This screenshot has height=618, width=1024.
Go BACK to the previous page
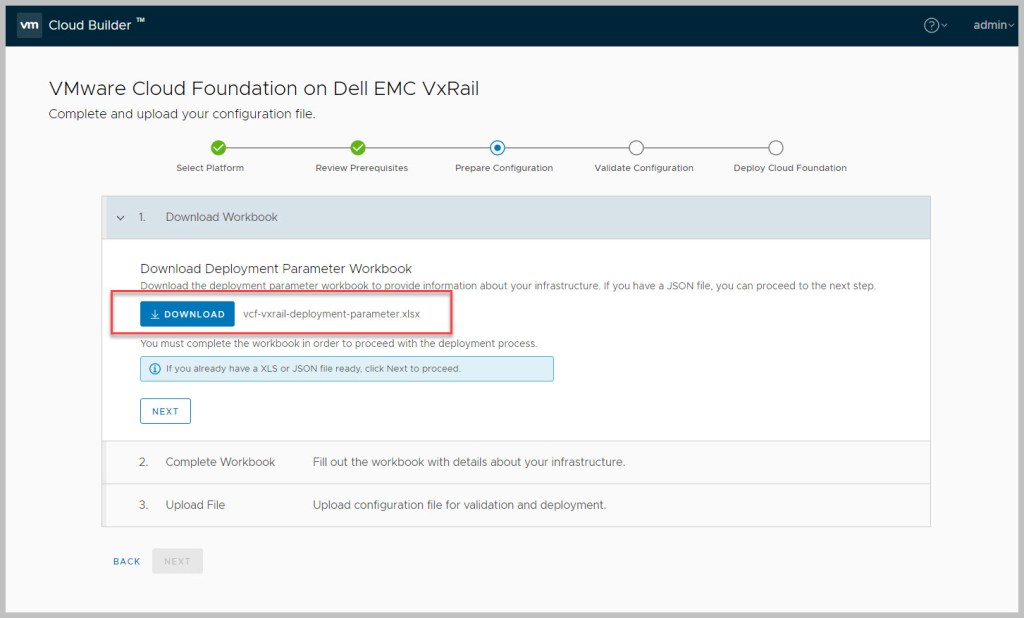click(127, 561)
